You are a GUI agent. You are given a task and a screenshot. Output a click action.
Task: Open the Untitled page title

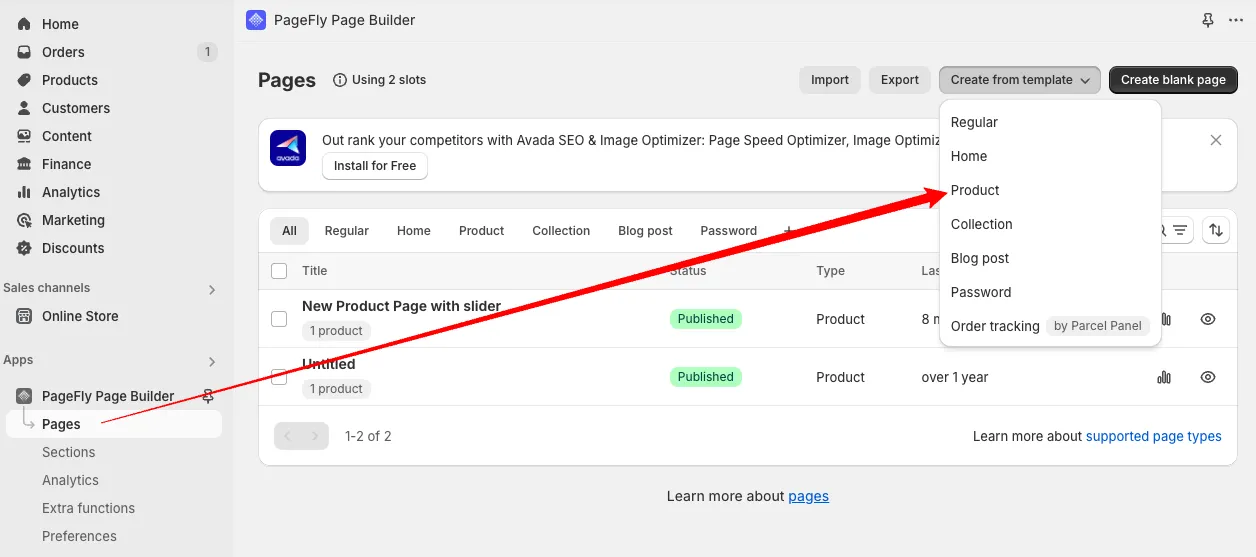pos(328,364)
